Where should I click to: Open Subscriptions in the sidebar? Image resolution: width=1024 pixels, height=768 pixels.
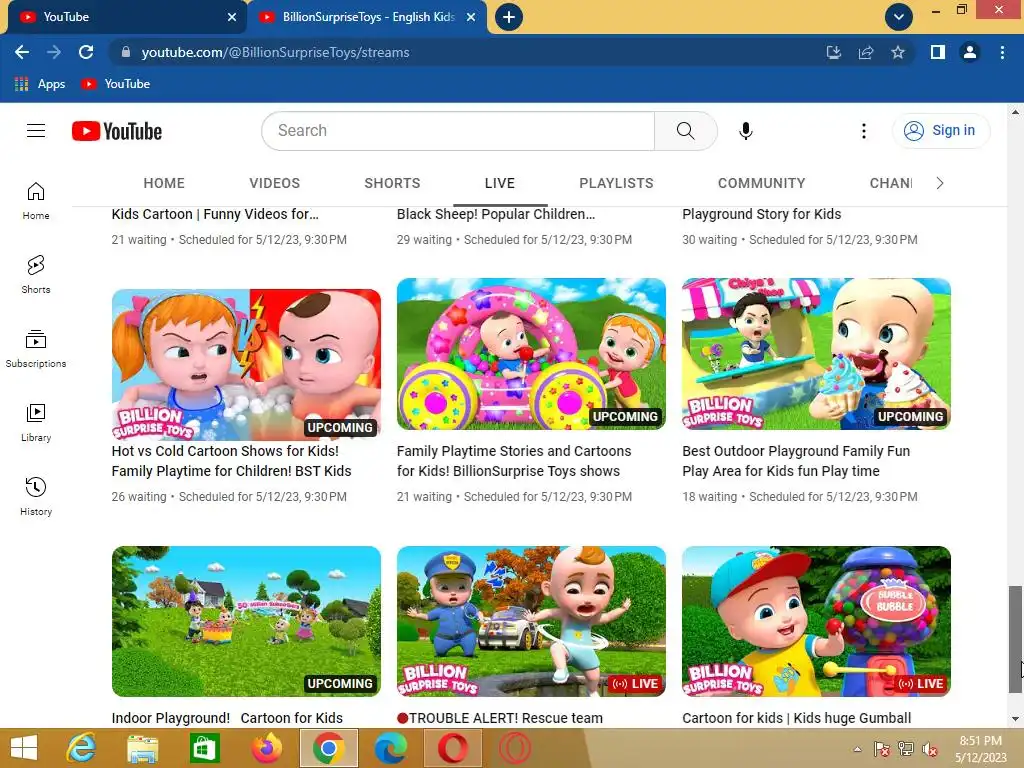click(36, 349)
